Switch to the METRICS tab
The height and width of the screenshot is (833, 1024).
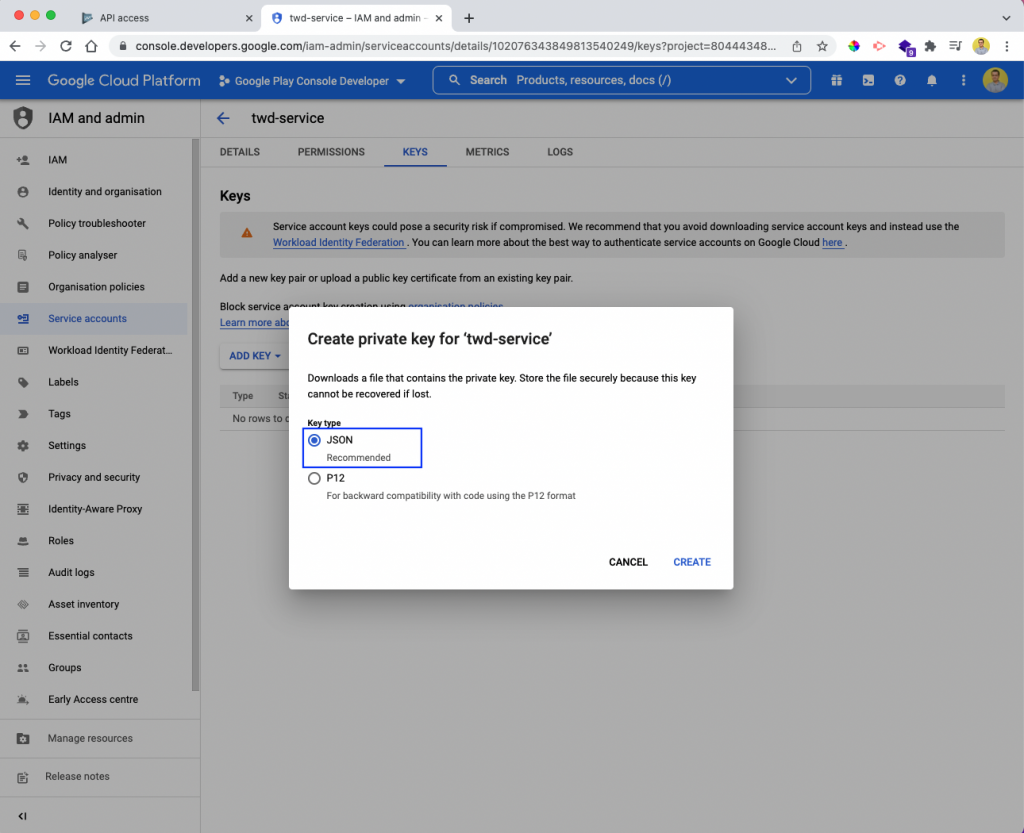[x=487, y=152]
